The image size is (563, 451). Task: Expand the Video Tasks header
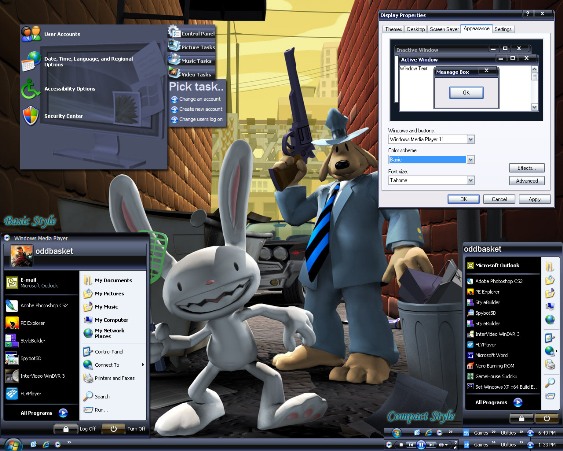[x=191, y=74]
